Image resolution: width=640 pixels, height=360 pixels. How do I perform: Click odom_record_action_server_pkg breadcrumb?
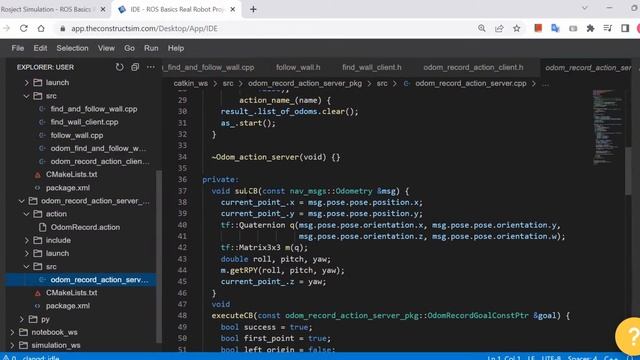305,83
